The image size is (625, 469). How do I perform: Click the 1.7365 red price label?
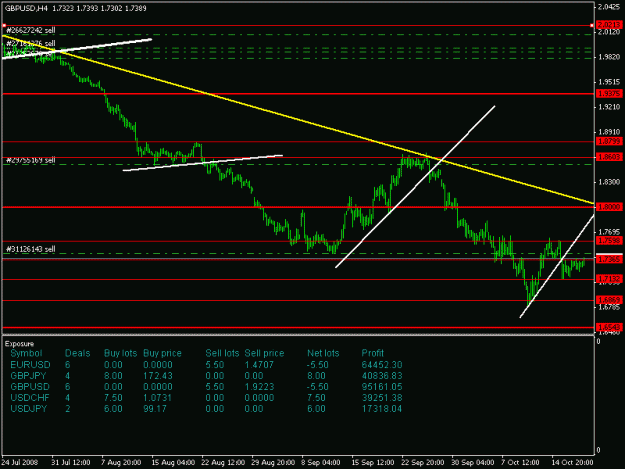coord(609,259)
